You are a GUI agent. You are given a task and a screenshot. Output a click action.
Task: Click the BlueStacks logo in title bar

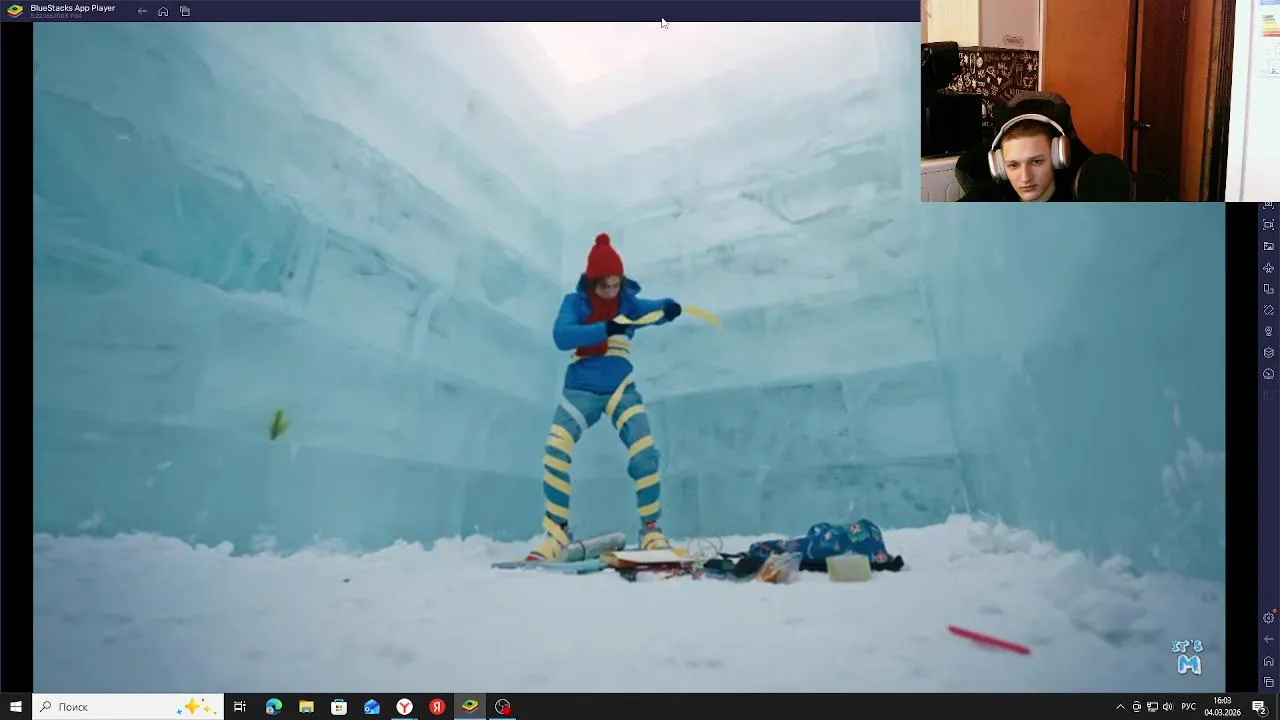pyautogui.click(x=15, y=10)
